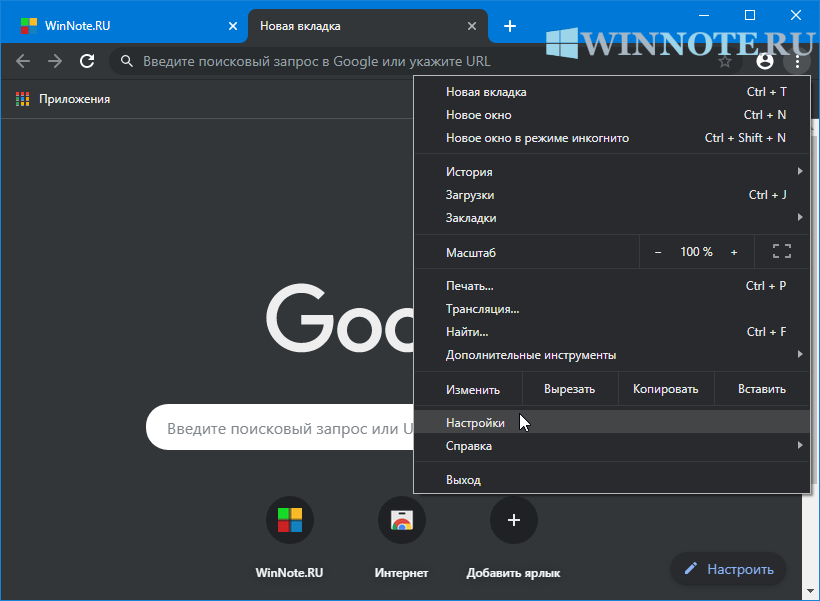Open Настройки from the menu

click(x=476, y=423)
